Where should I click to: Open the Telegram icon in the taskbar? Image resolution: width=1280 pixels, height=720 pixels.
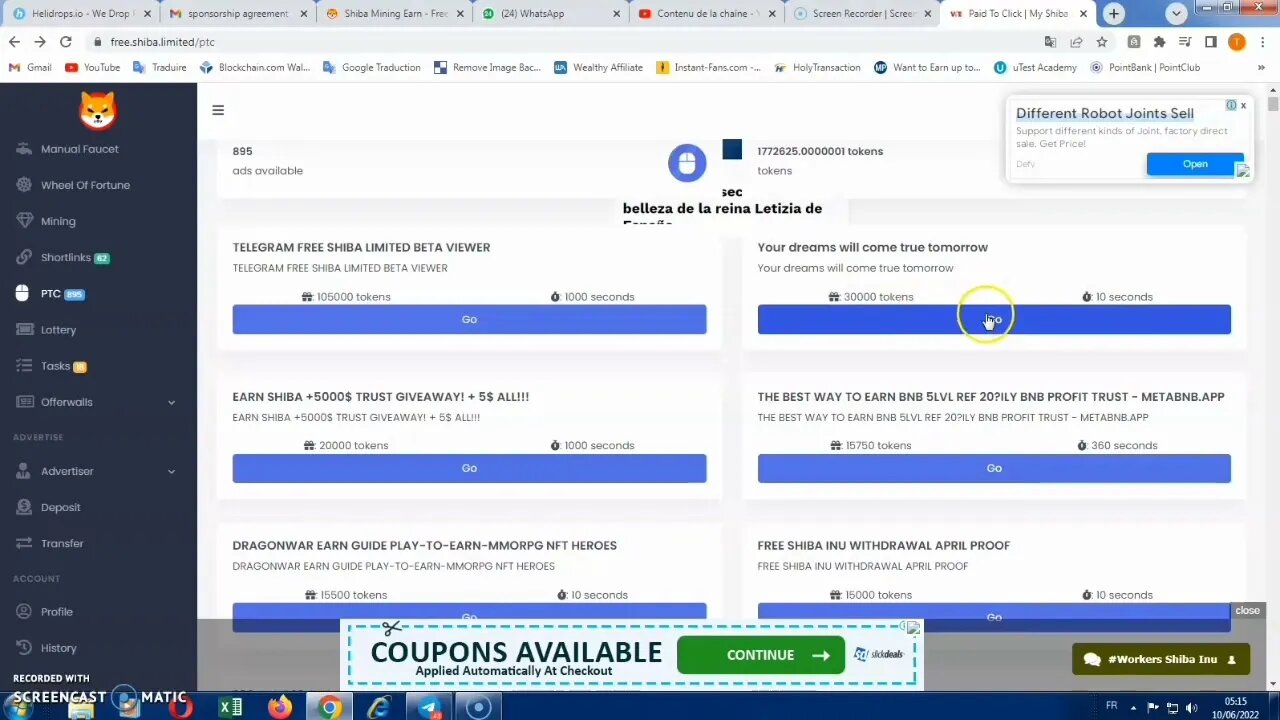click(x=429, y=708)
